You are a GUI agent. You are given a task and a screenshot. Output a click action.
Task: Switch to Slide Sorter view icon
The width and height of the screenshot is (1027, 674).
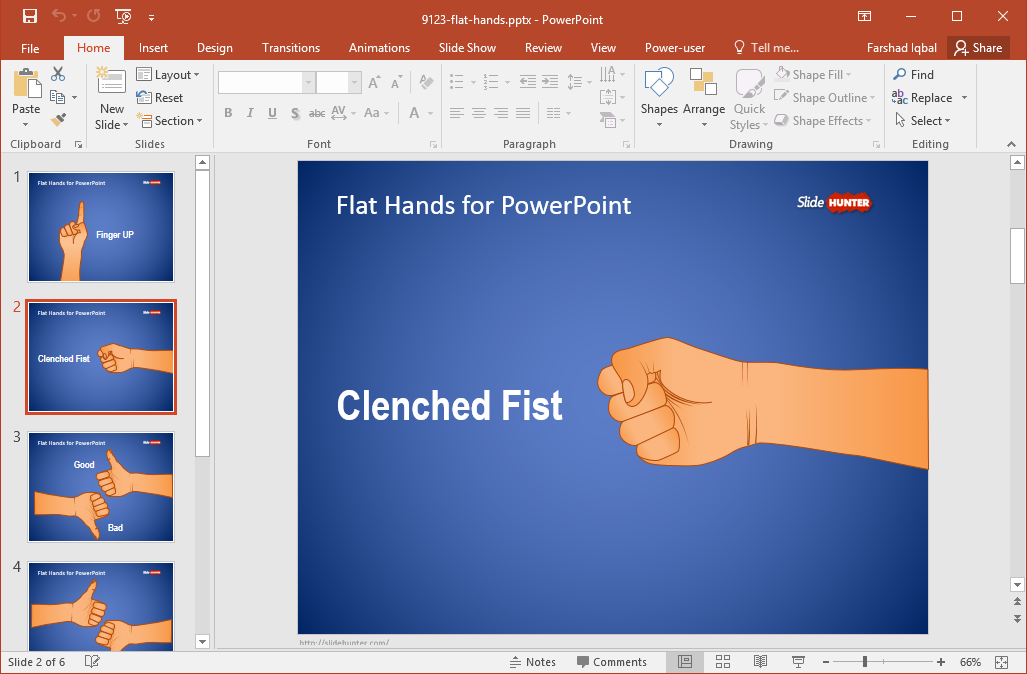[722, 662]
